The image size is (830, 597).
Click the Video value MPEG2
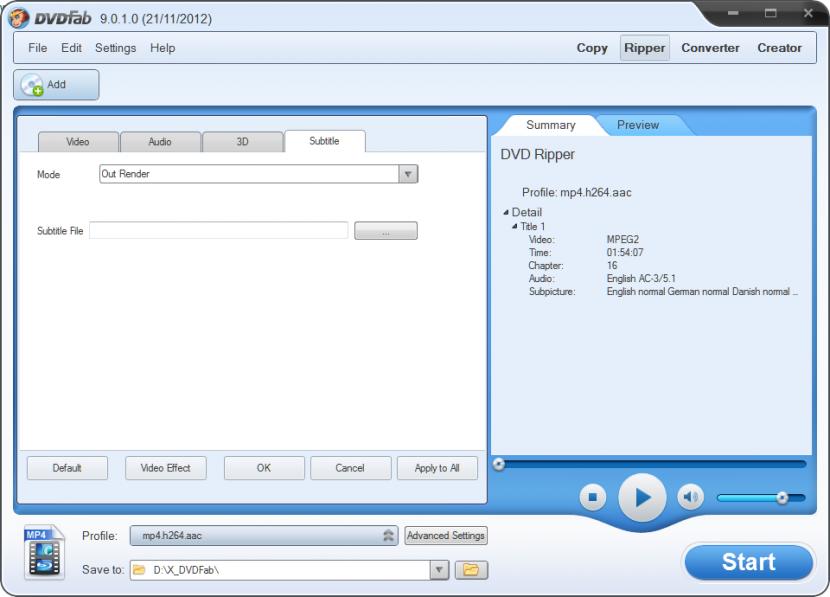point(622,239)
